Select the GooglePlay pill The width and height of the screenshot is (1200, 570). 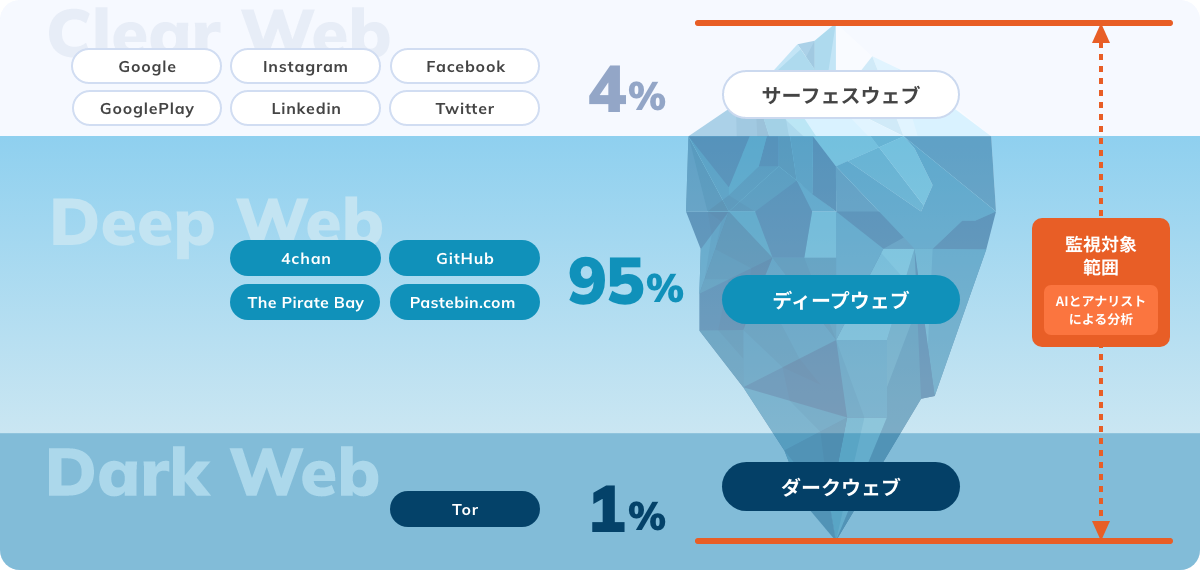[x=147, y=108]
